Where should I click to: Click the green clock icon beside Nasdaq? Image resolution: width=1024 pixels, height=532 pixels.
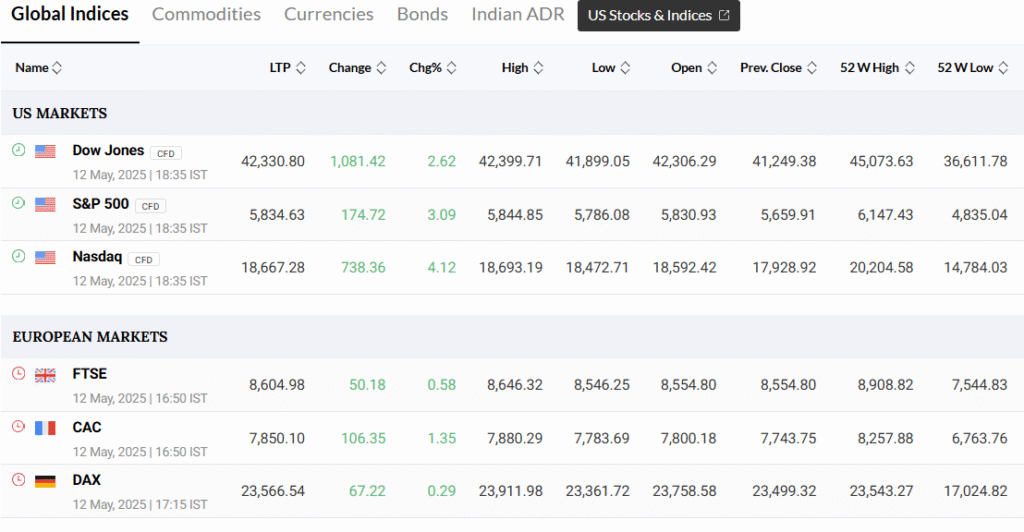pos(18,256)
